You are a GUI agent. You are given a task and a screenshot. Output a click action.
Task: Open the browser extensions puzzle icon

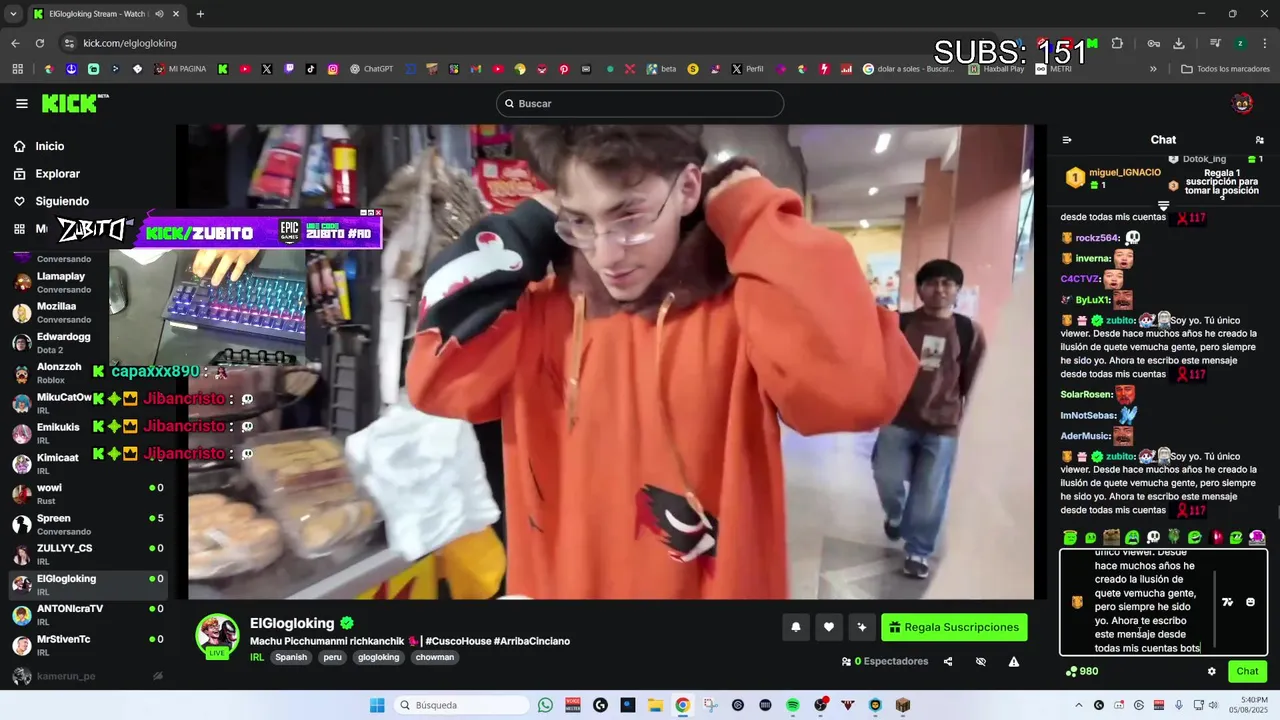(x=1117, y=43)
